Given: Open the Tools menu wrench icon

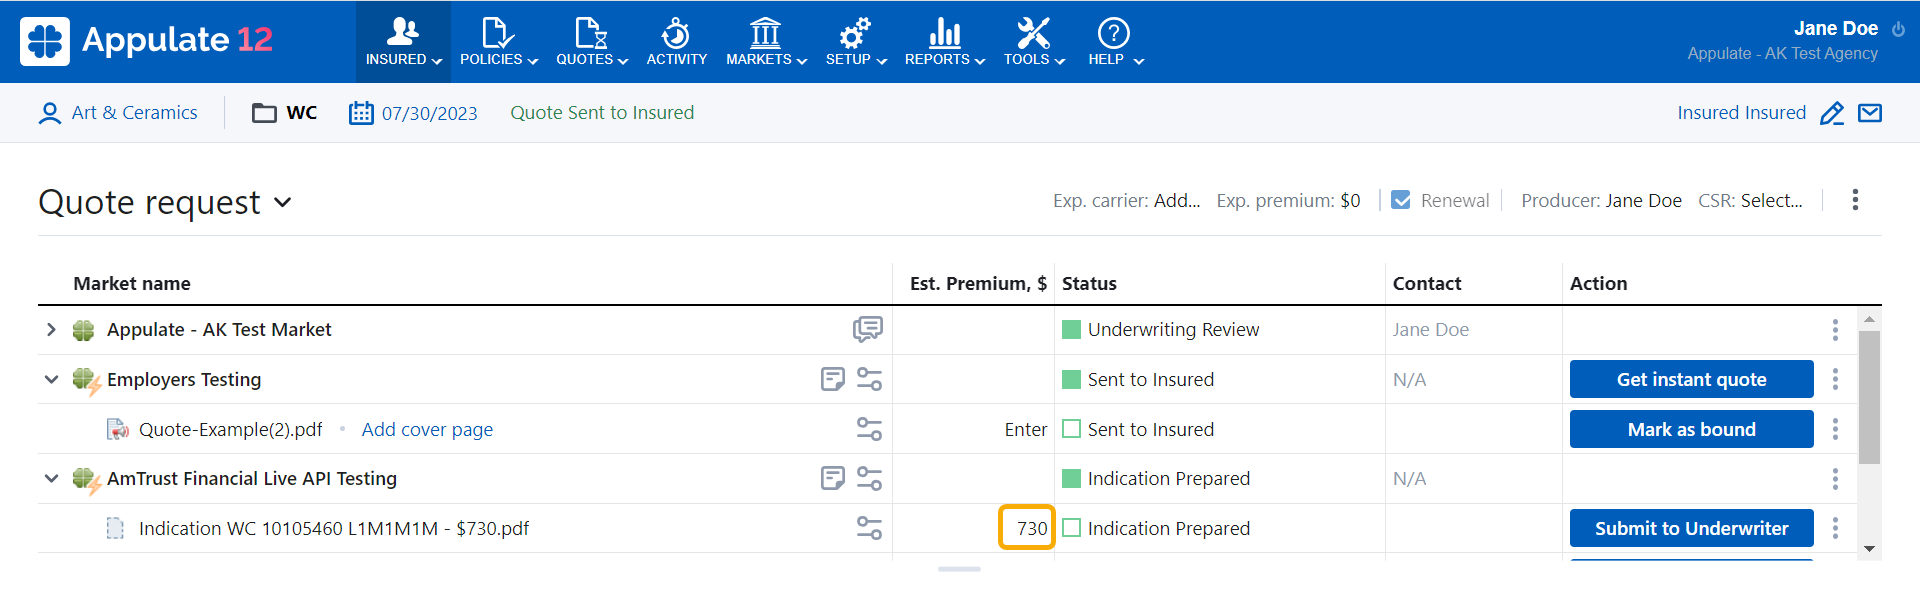Looking at the screenshot, I should (x=1033, y=33).
